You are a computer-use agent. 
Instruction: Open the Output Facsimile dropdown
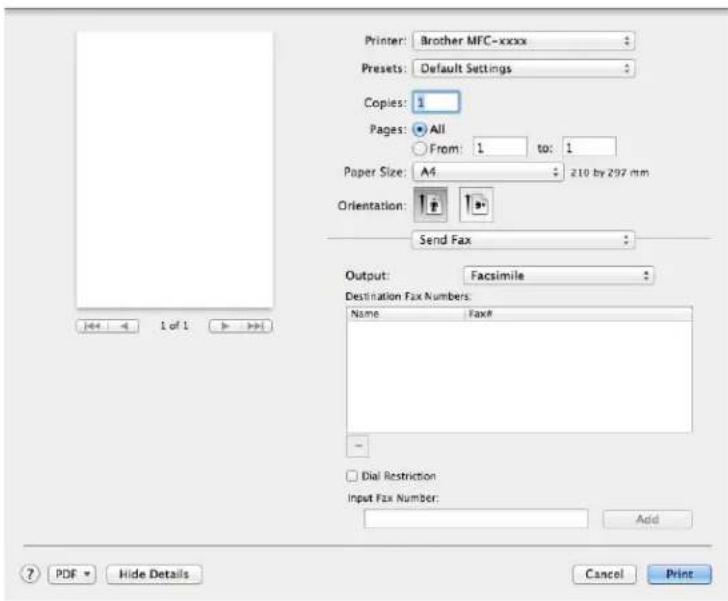(x=559, y=275)
